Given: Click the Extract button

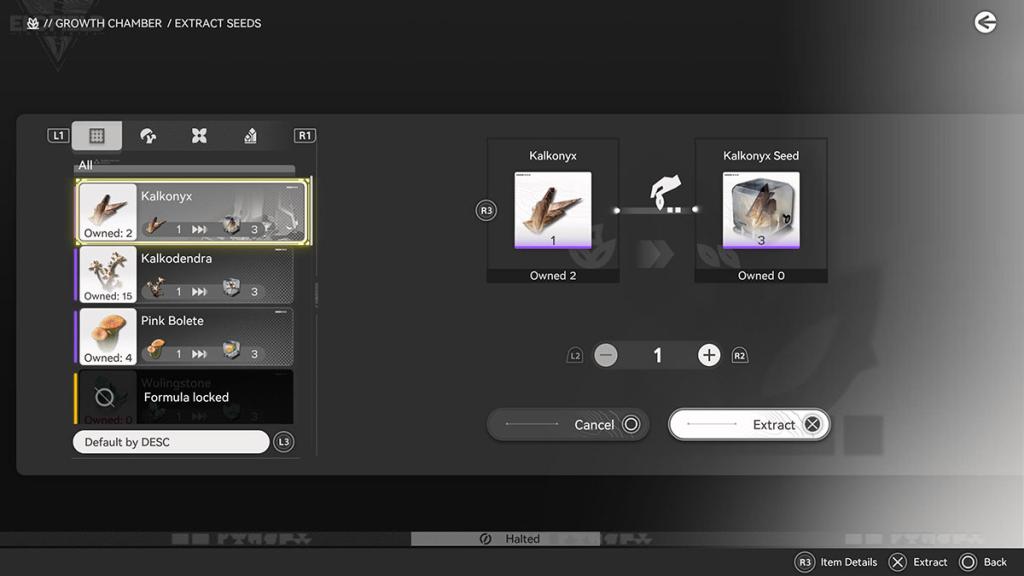Looking at the screenshot, I should (749, 425).
